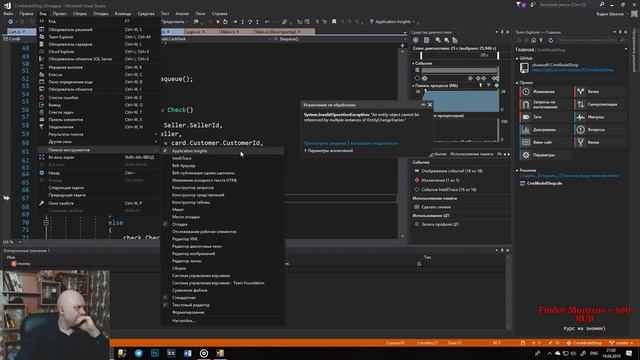This screenshot has height=360, width=640.
Task: Open Панель элементов (Toolbox) menu entry
Action: 98,120
